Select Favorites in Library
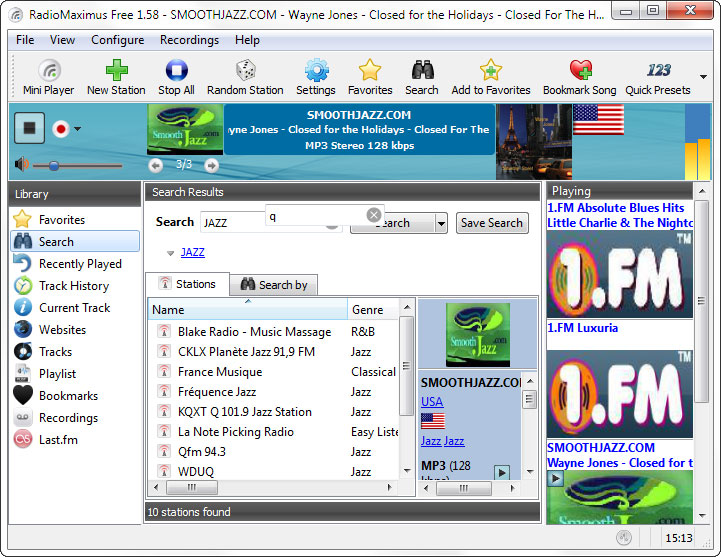Screen dimensions: 721x557 pyautogui.click(x=75, y=219)
